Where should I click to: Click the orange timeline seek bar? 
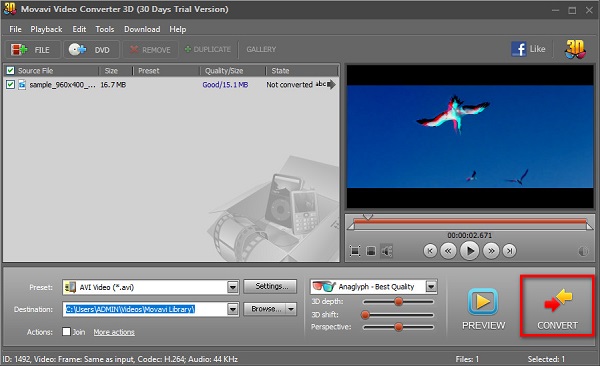click(x=470, y=221)
